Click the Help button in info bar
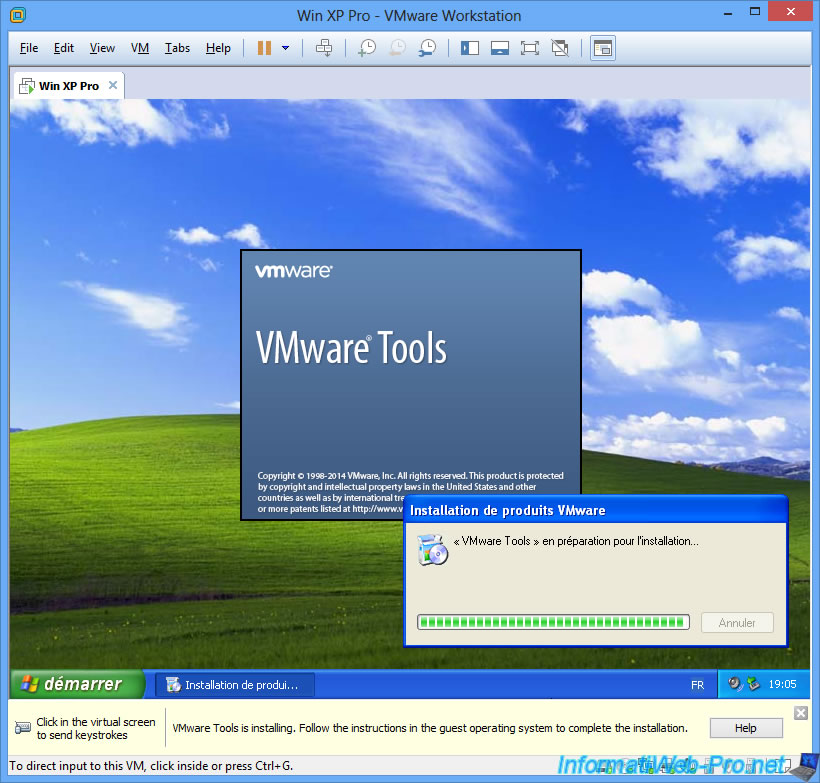Viewport: 820px width, 783px height. [746, 728]
